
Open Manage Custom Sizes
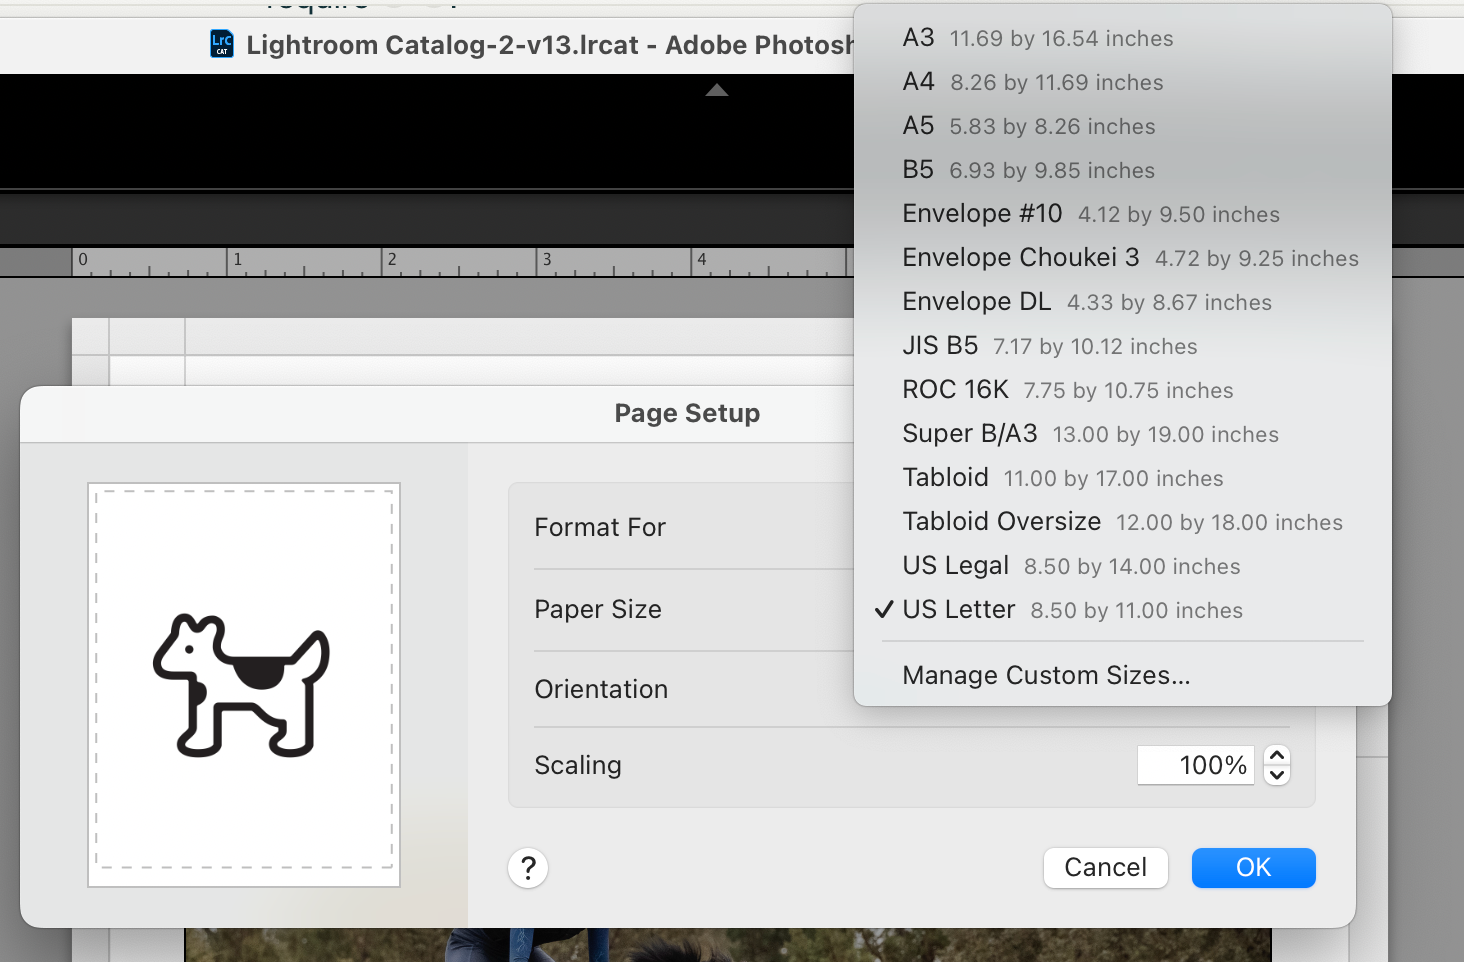1046,675
